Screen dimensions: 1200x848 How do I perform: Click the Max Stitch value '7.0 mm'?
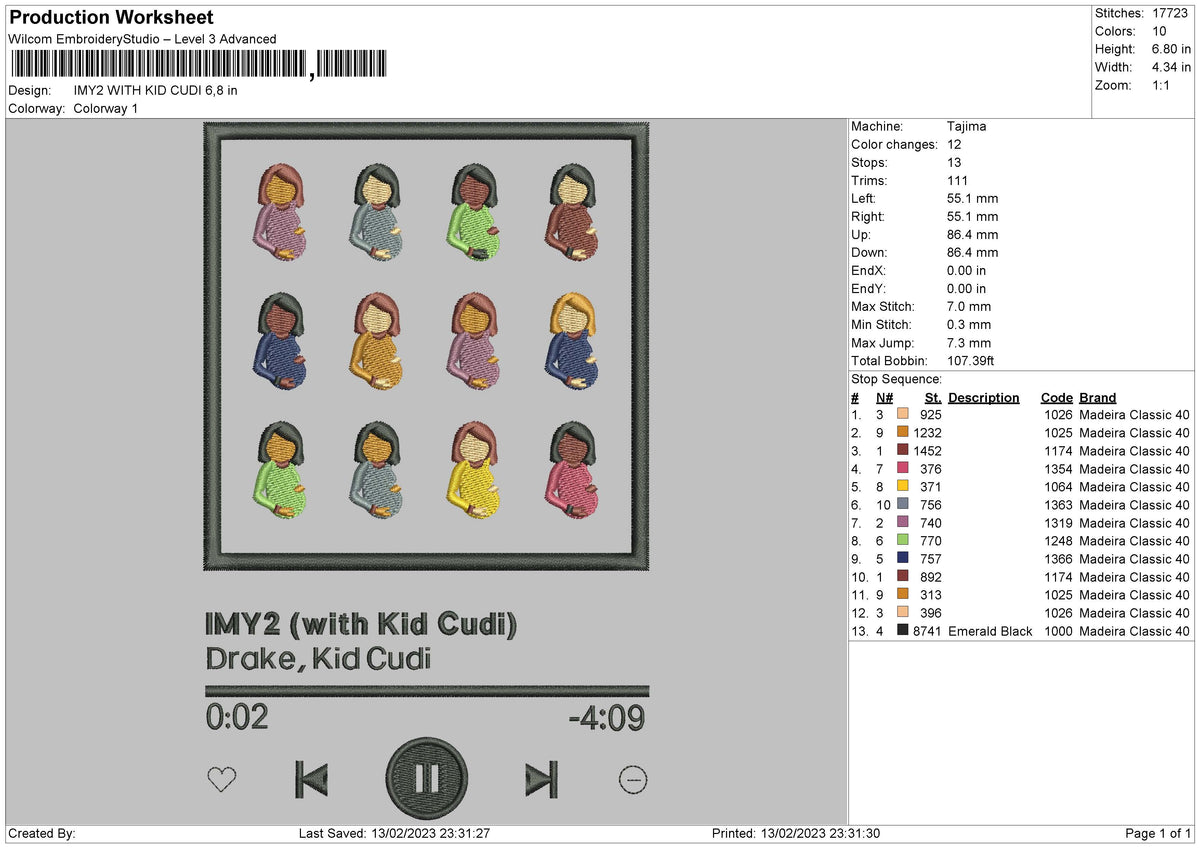pos(969,306)
